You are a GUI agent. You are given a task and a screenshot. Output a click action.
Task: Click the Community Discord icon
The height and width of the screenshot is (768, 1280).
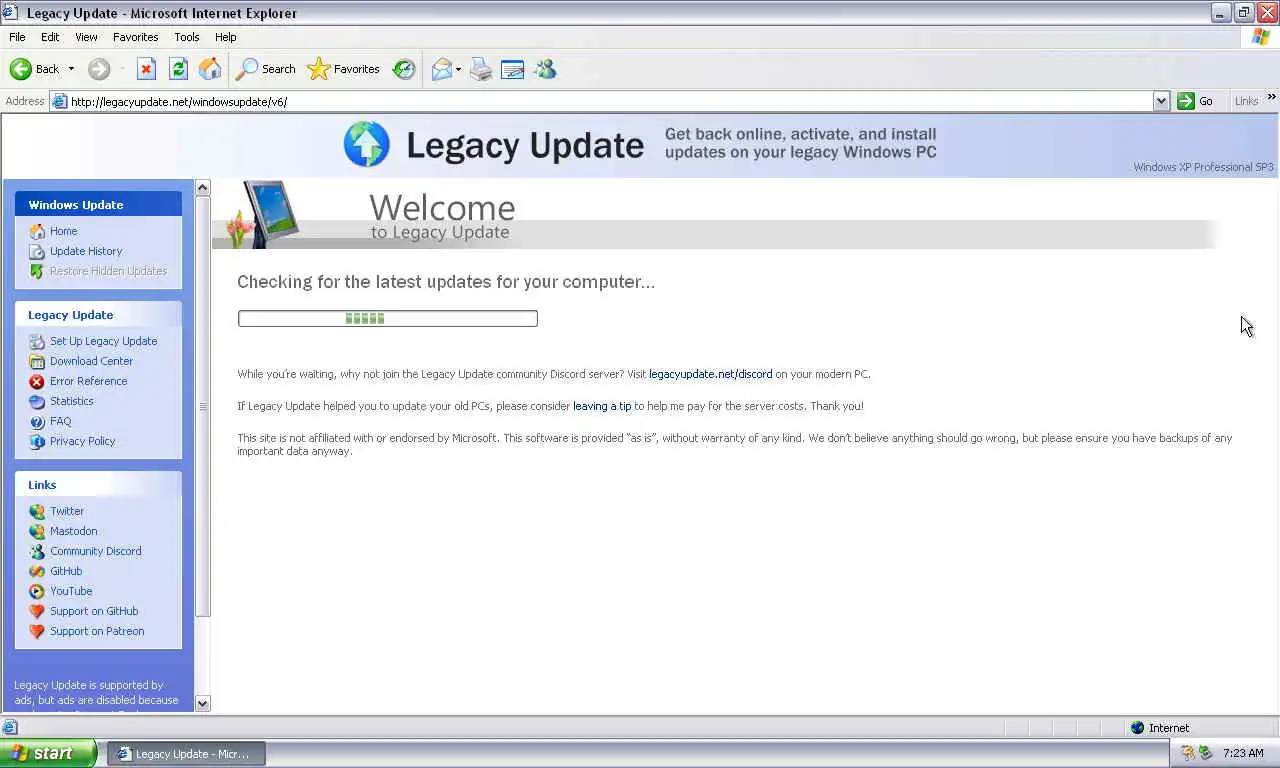tap(37, 551)
